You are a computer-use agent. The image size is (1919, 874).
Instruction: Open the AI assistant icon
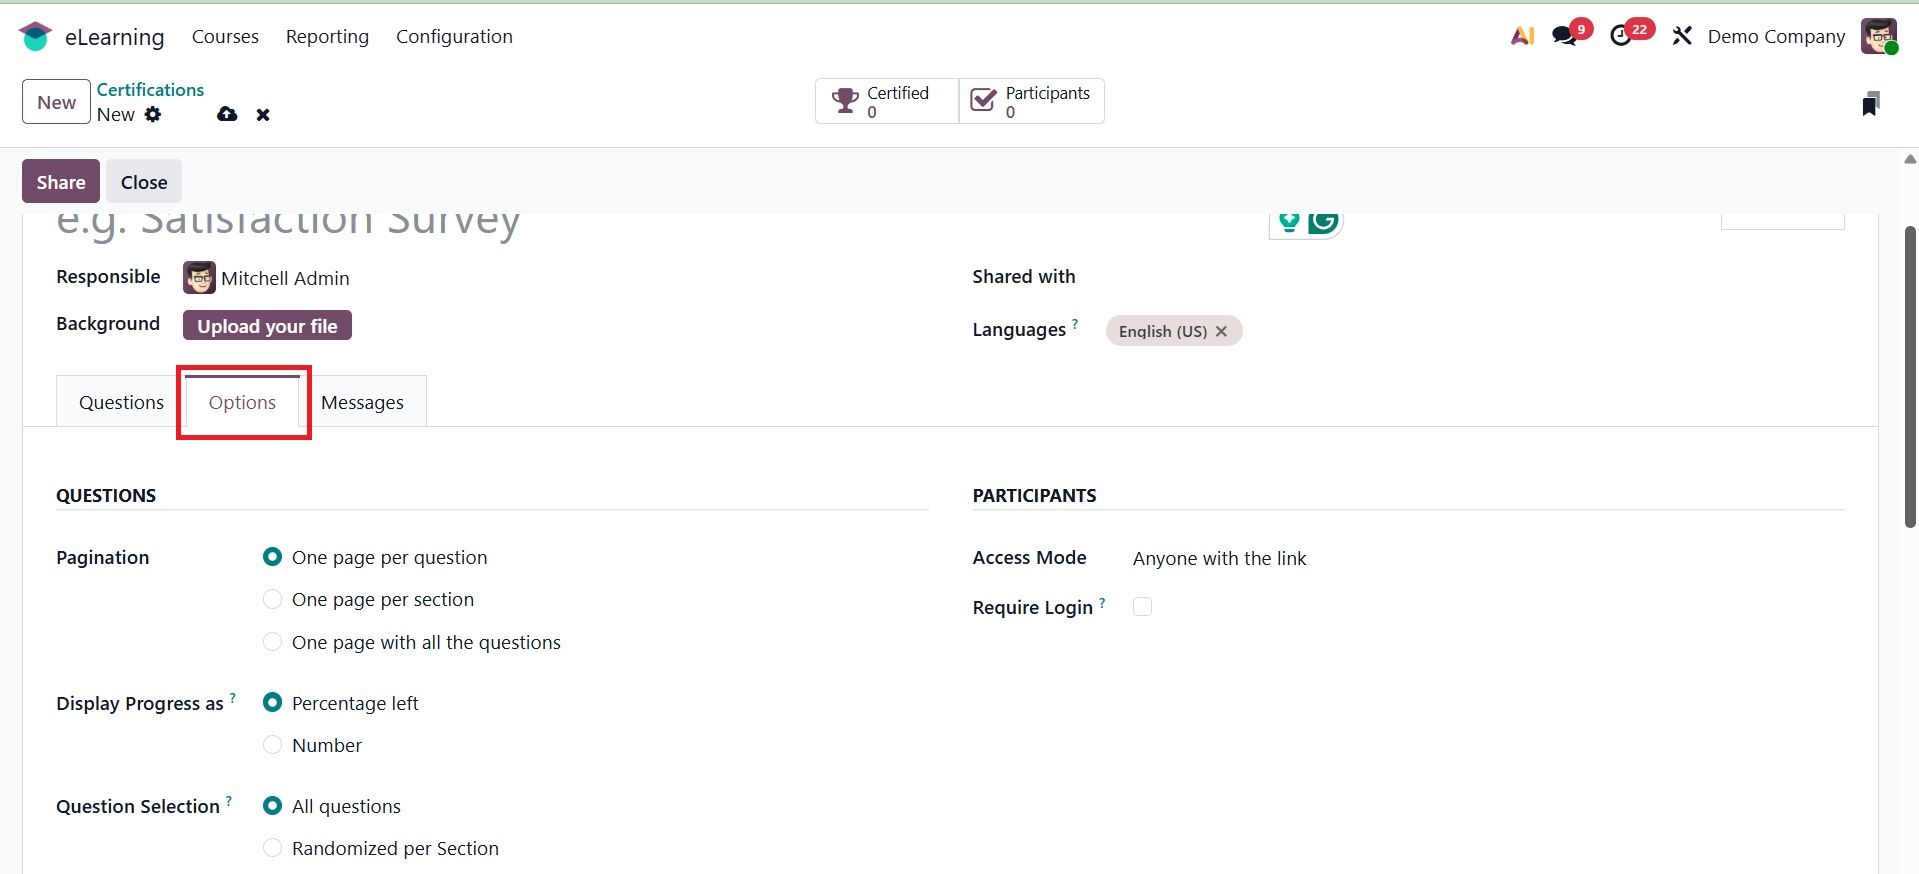[x=1522, y=36]
